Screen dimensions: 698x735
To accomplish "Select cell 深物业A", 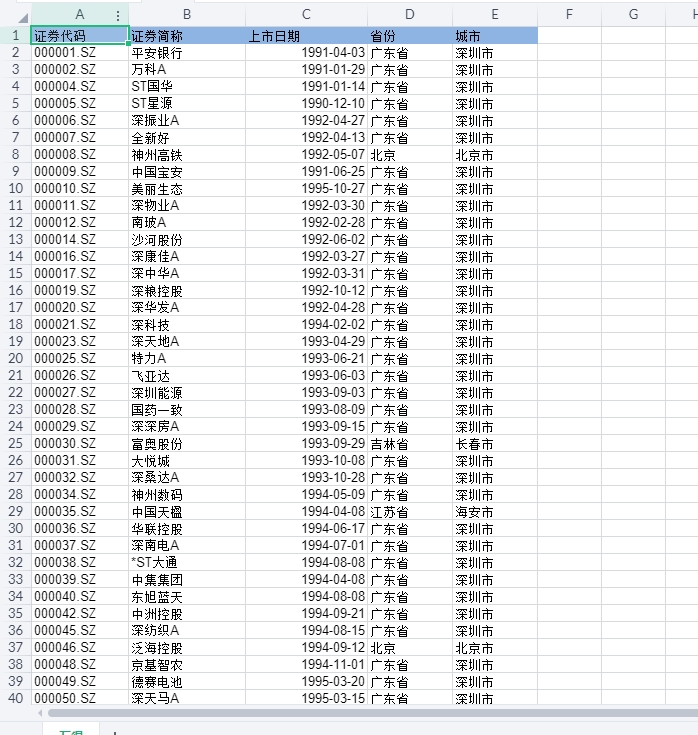I will tap(187, 205).
